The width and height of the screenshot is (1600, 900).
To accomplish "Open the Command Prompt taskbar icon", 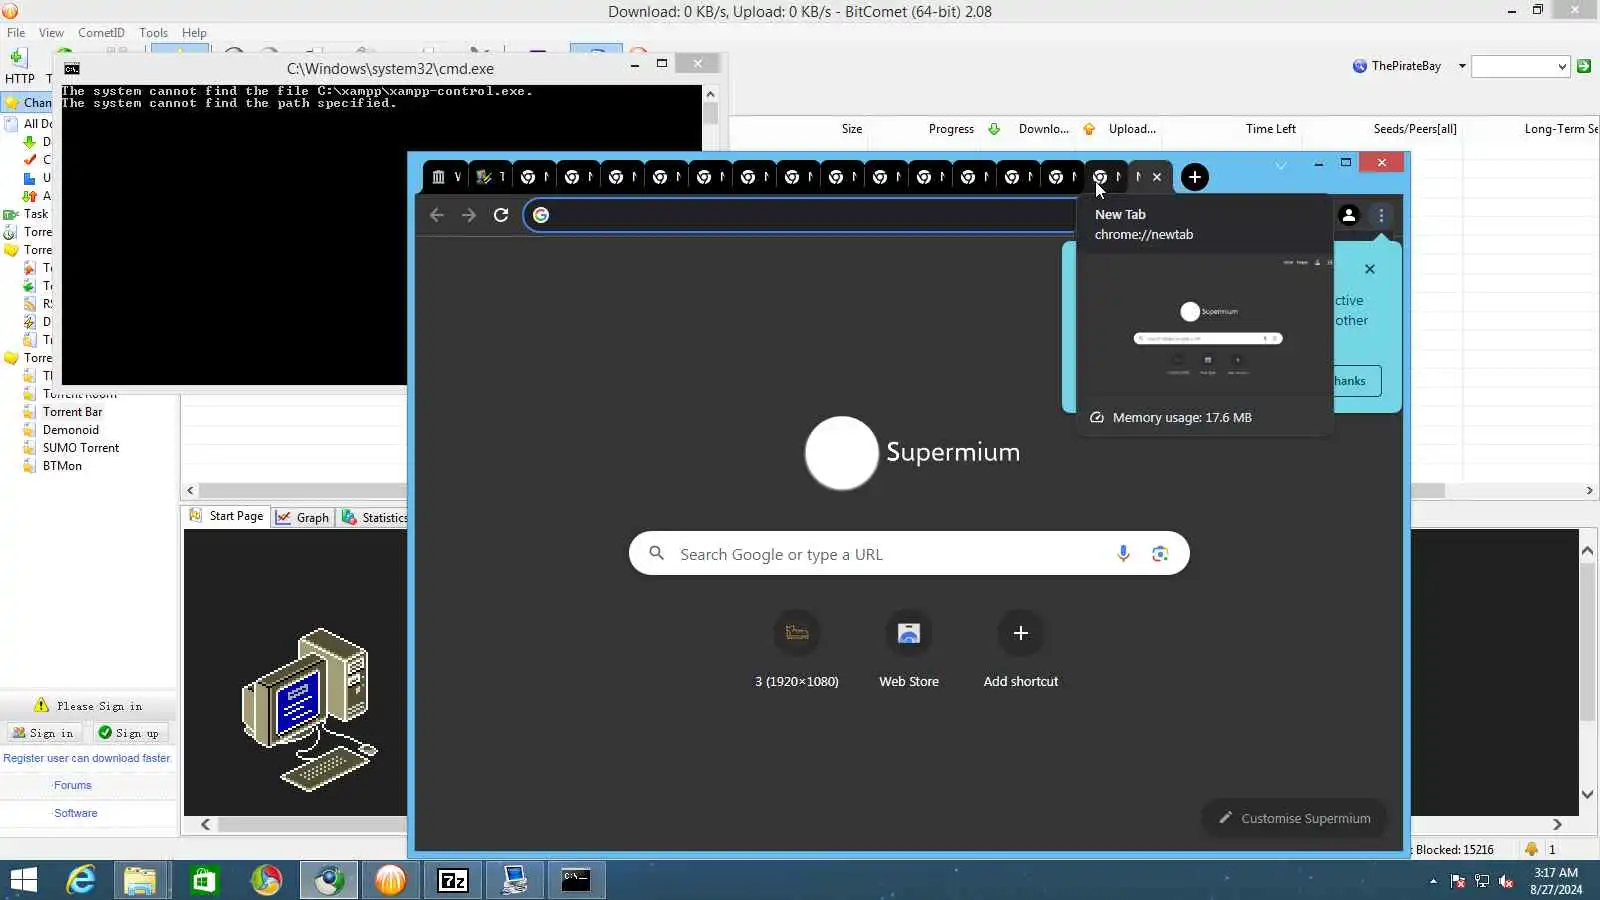I will click(576, 880).
